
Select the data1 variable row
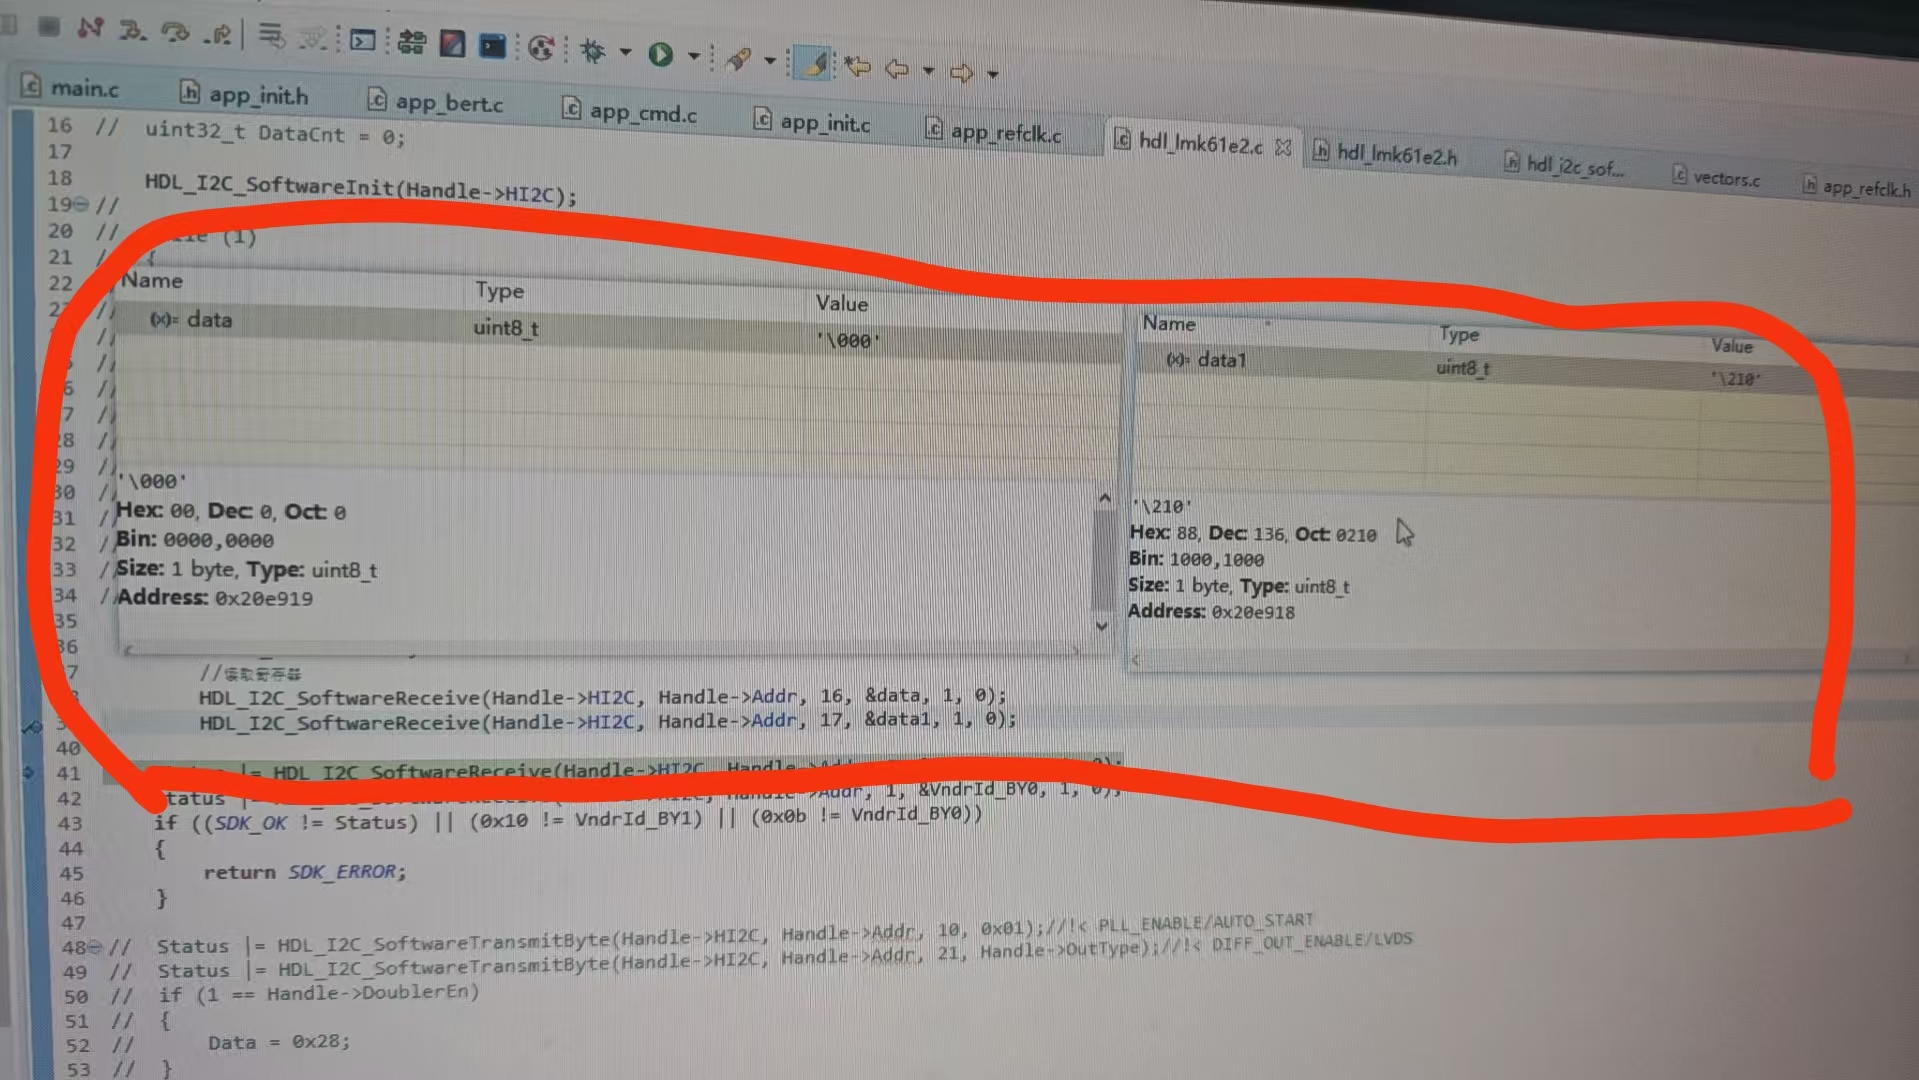click(x=1526, y=369)
